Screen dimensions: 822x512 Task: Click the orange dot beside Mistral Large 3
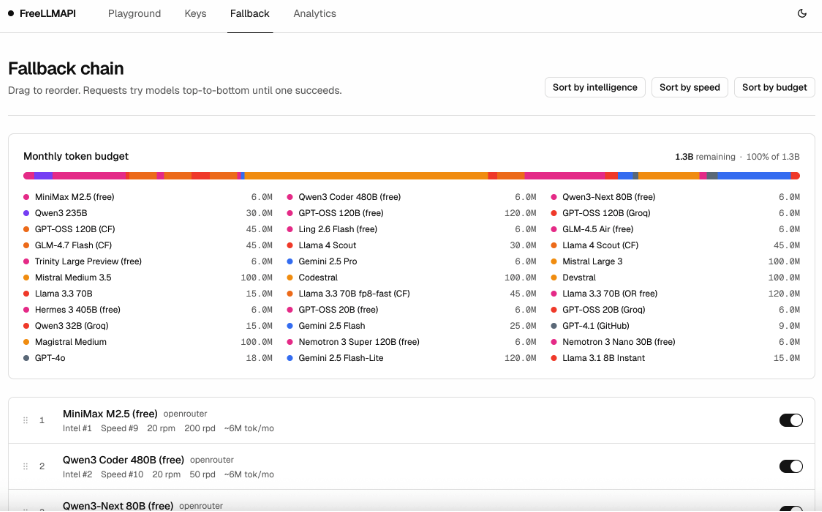click(554, 262)
